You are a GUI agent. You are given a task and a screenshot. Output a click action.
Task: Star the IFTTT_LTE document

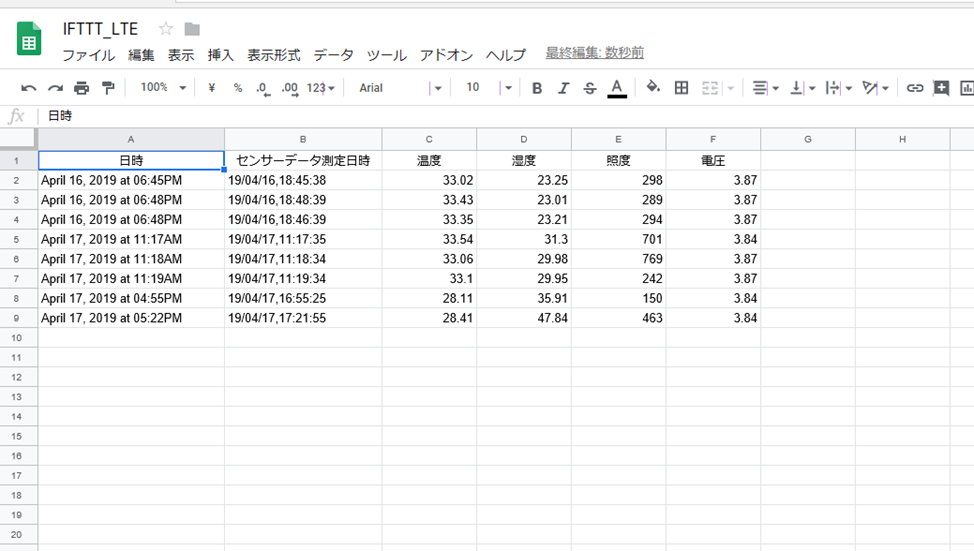click(166, 29)
